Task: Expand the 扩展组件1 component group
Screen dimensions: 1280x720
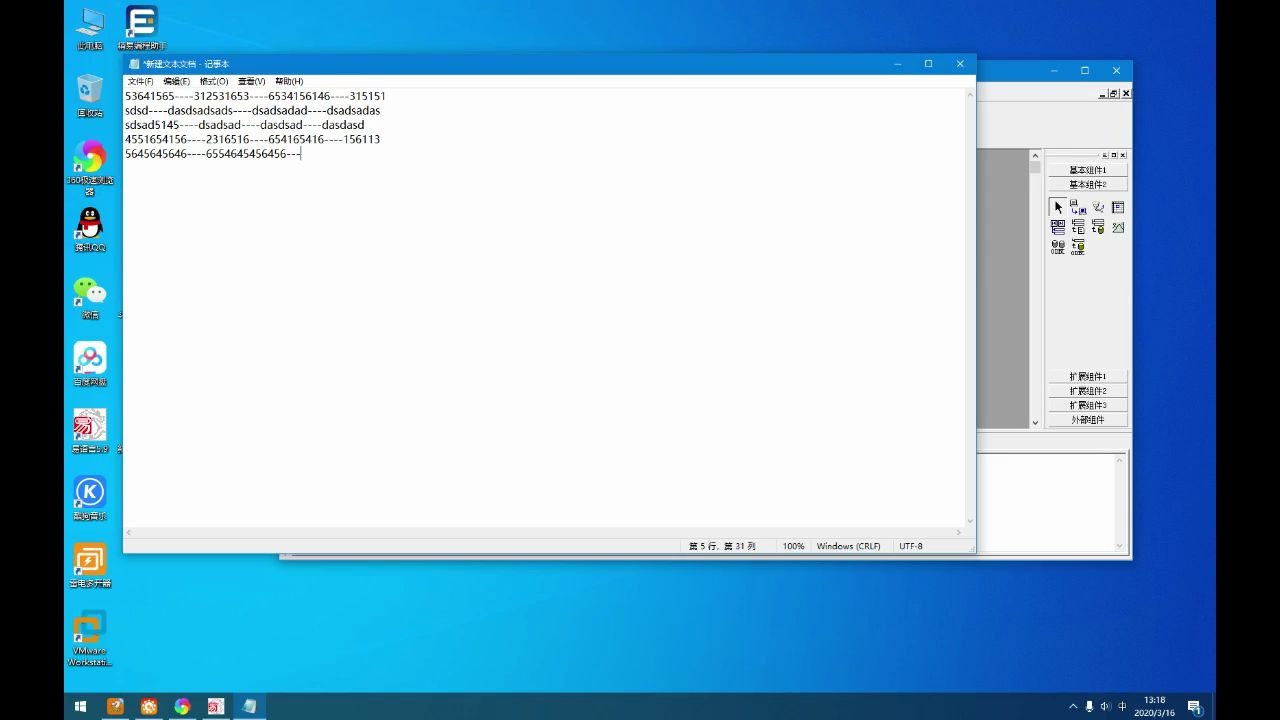Action: coord(1087,377)
